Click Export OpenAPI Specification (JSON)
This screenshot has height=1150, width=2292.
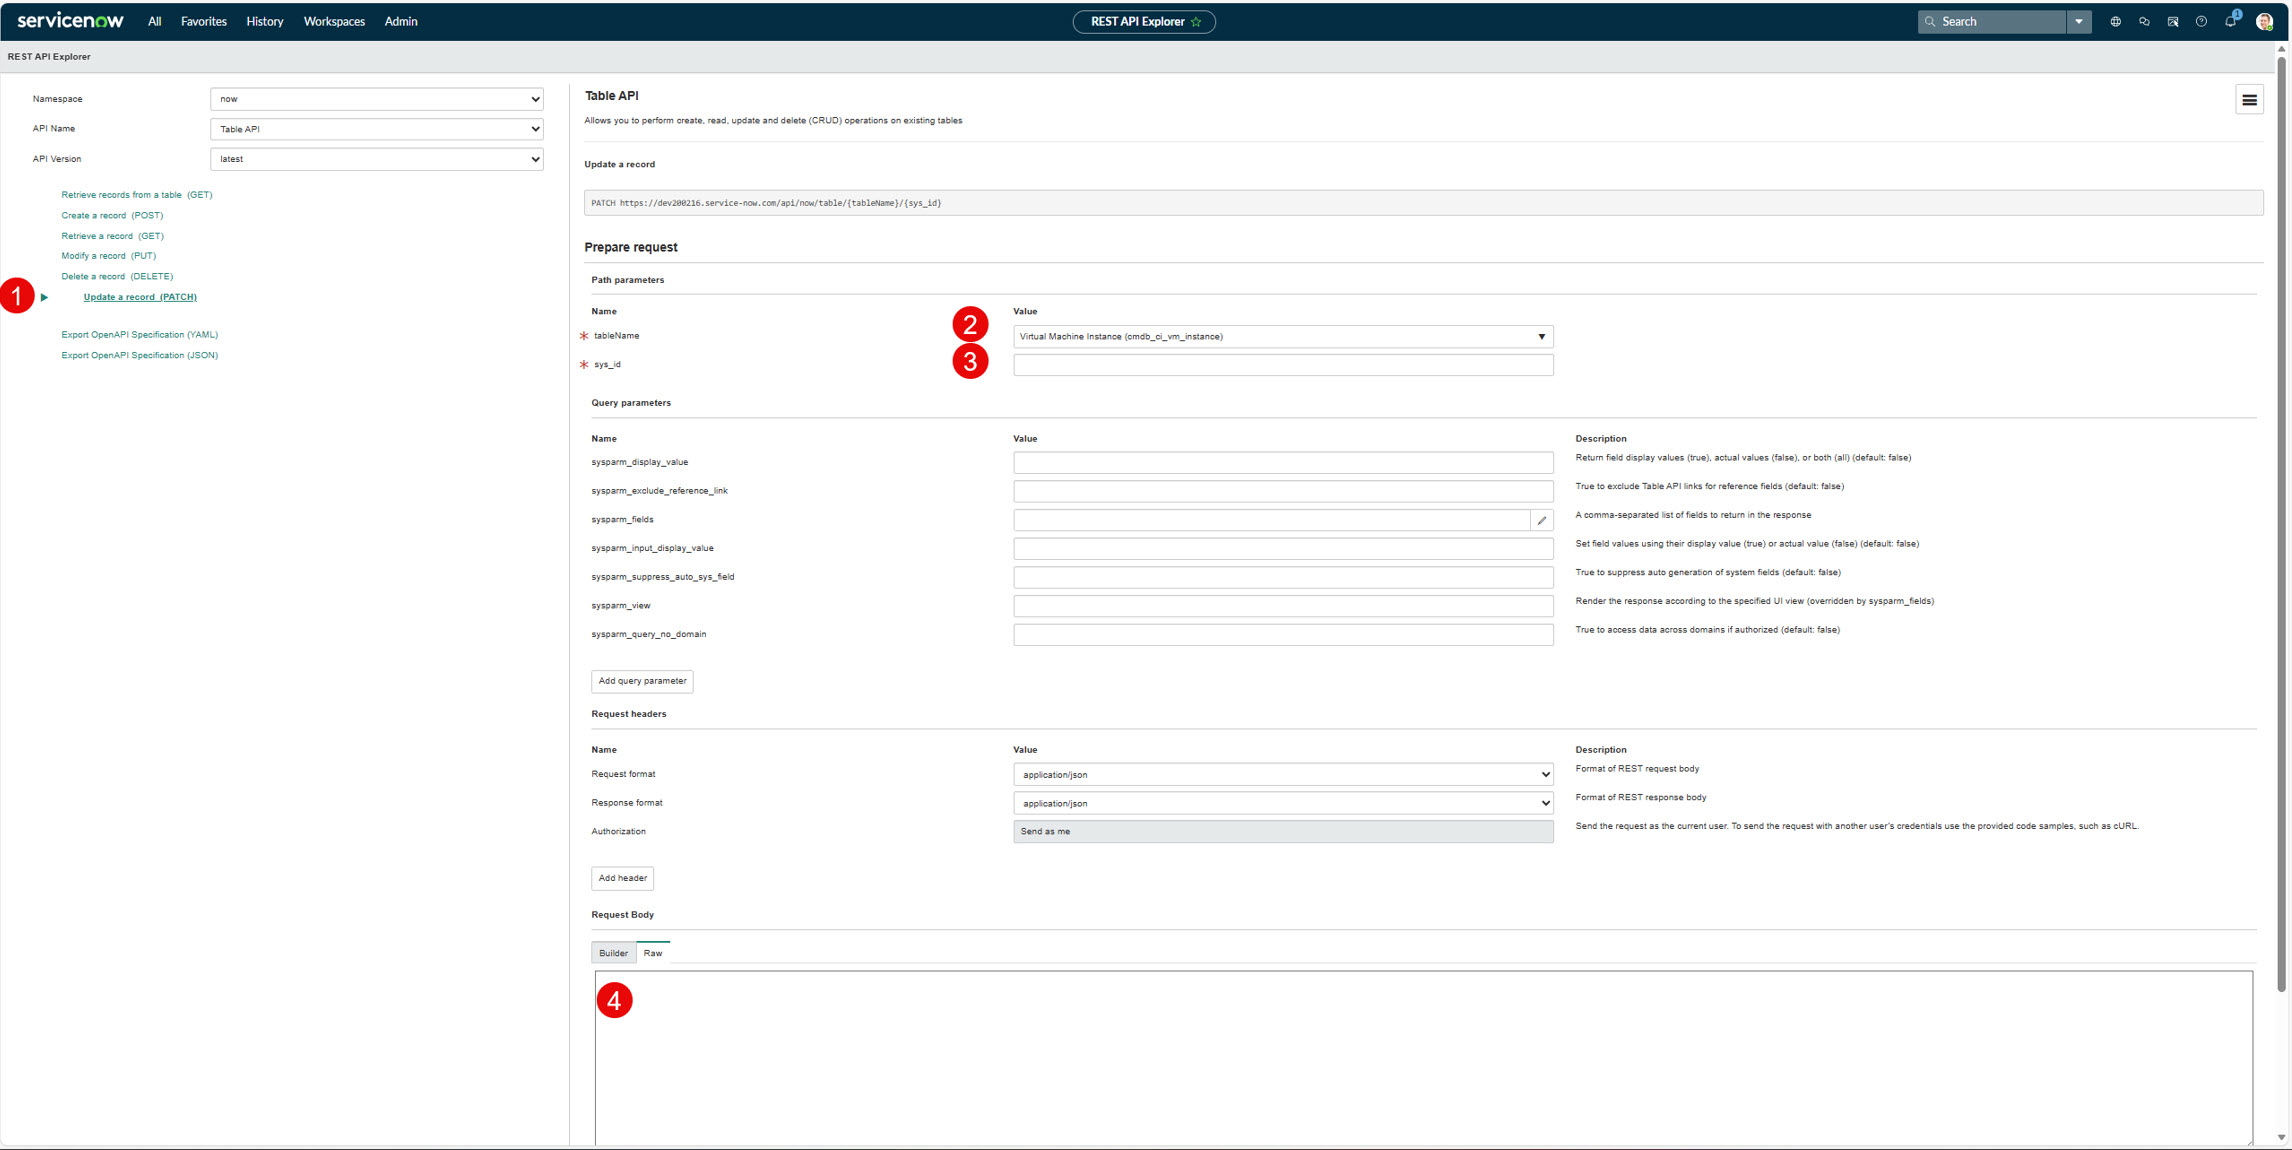[x=139, y=356]
